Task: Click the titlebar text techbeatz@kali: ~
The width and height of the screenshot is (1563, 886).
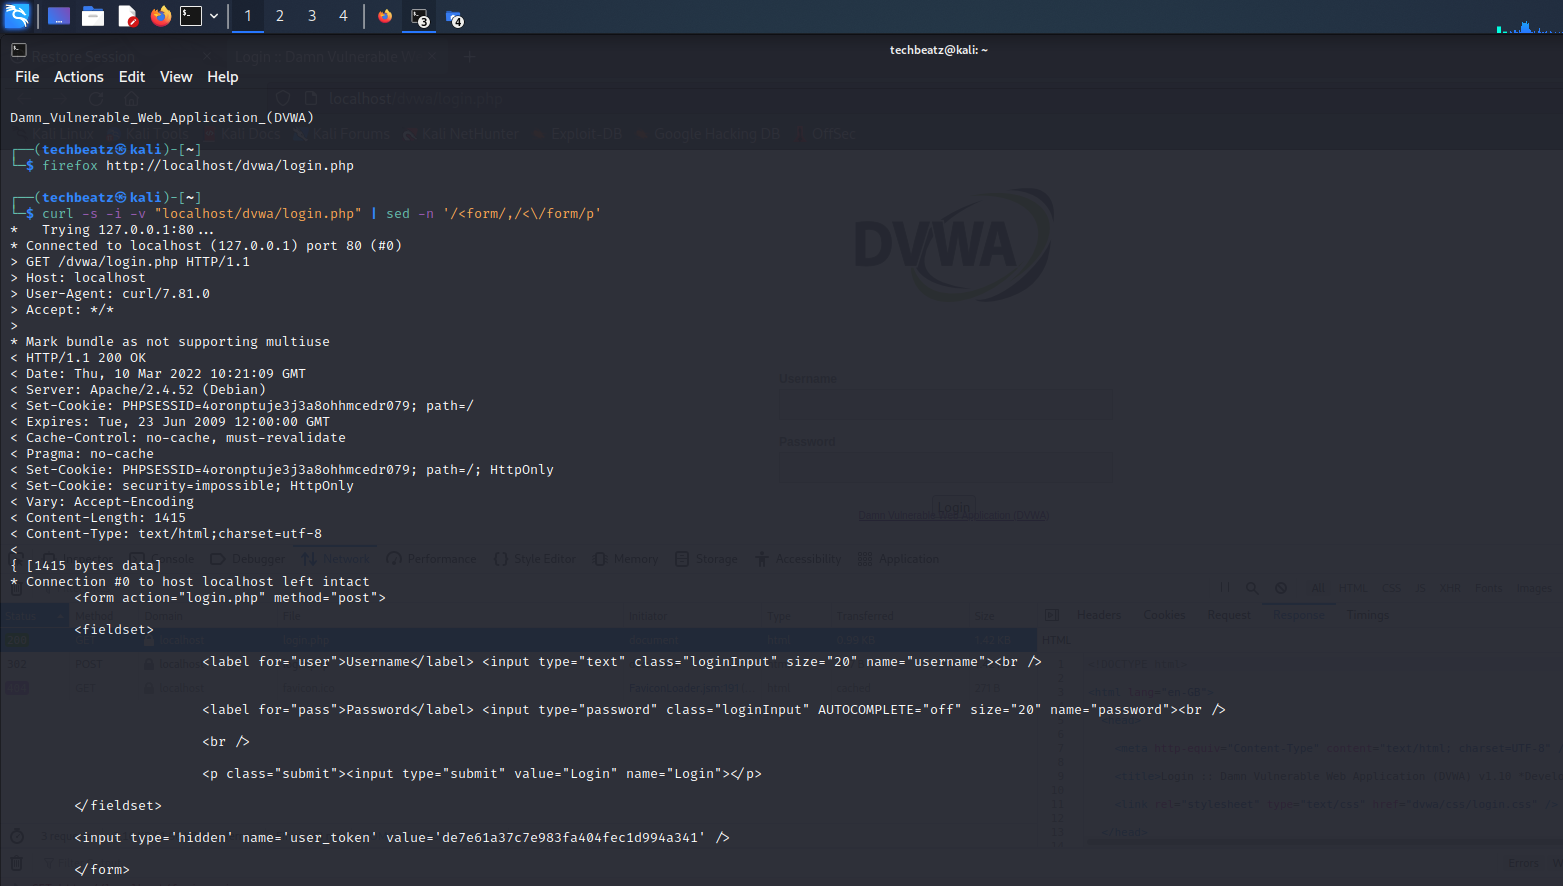Action: tap(938, 50)
